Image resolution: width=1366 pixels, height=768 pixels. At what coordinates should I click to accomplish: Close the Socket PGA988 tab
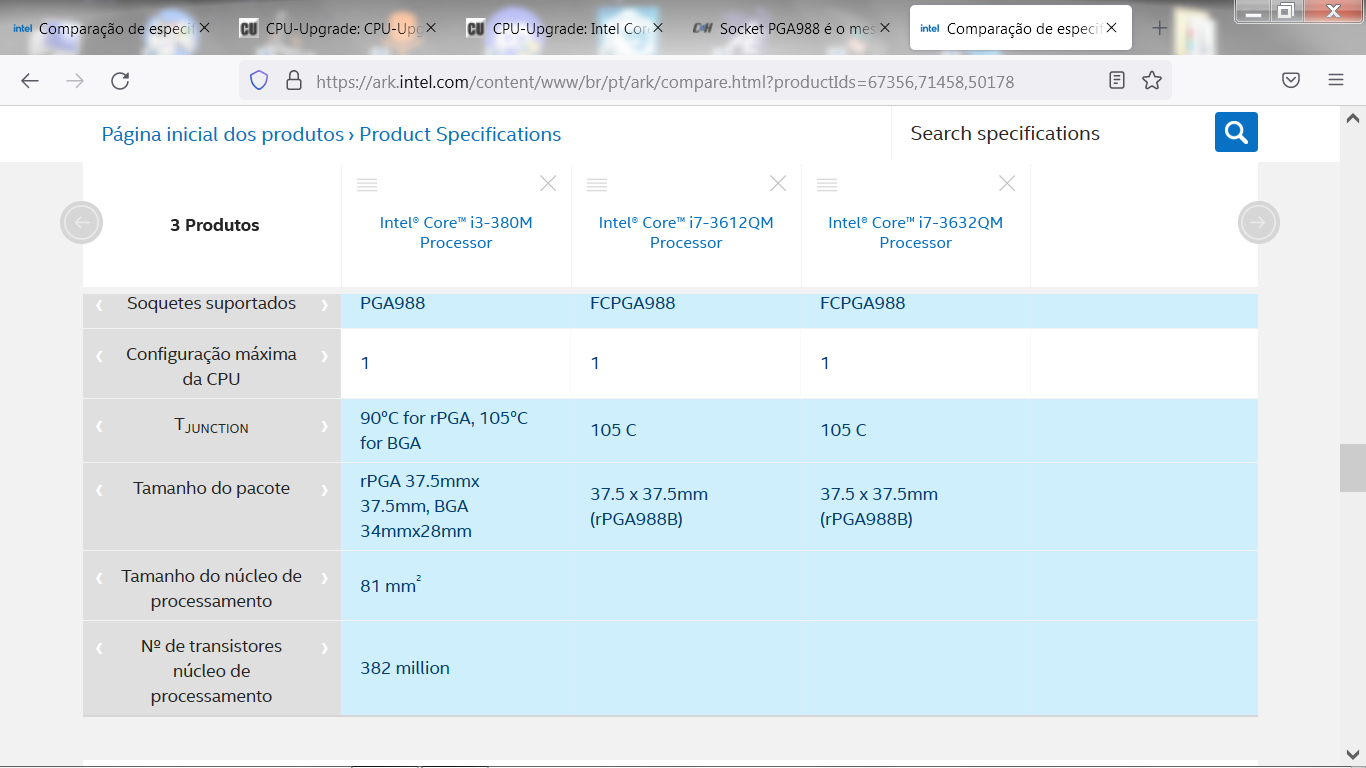pyautogui.click(x=886, y=28)
